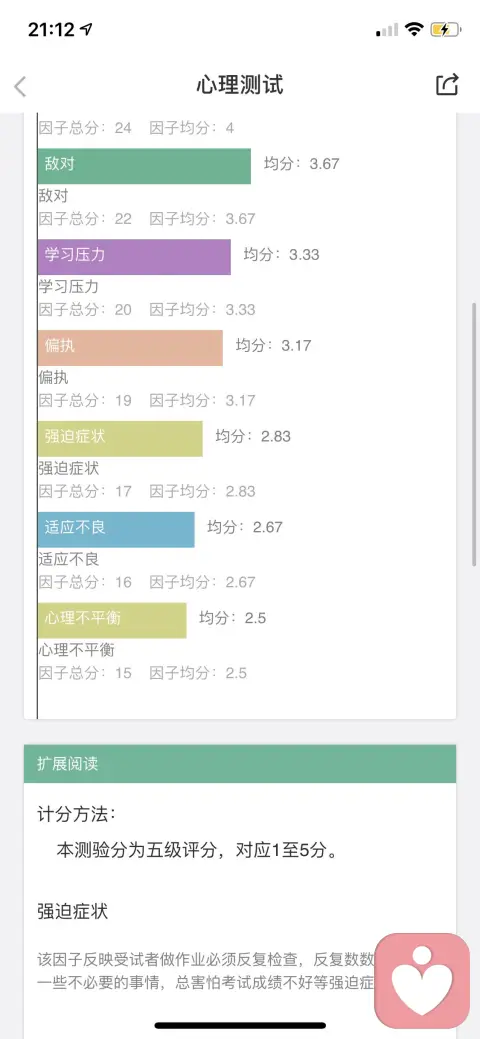Tap the battery charging indicator
This screenshot has height=1039, width=480.
(445, 29)
